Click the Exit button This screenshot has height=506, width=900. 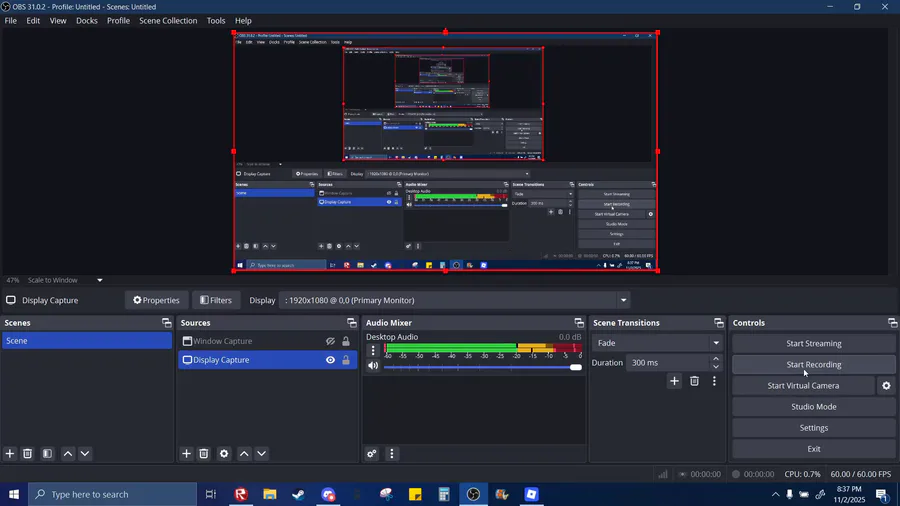click(x=813, y=449)
